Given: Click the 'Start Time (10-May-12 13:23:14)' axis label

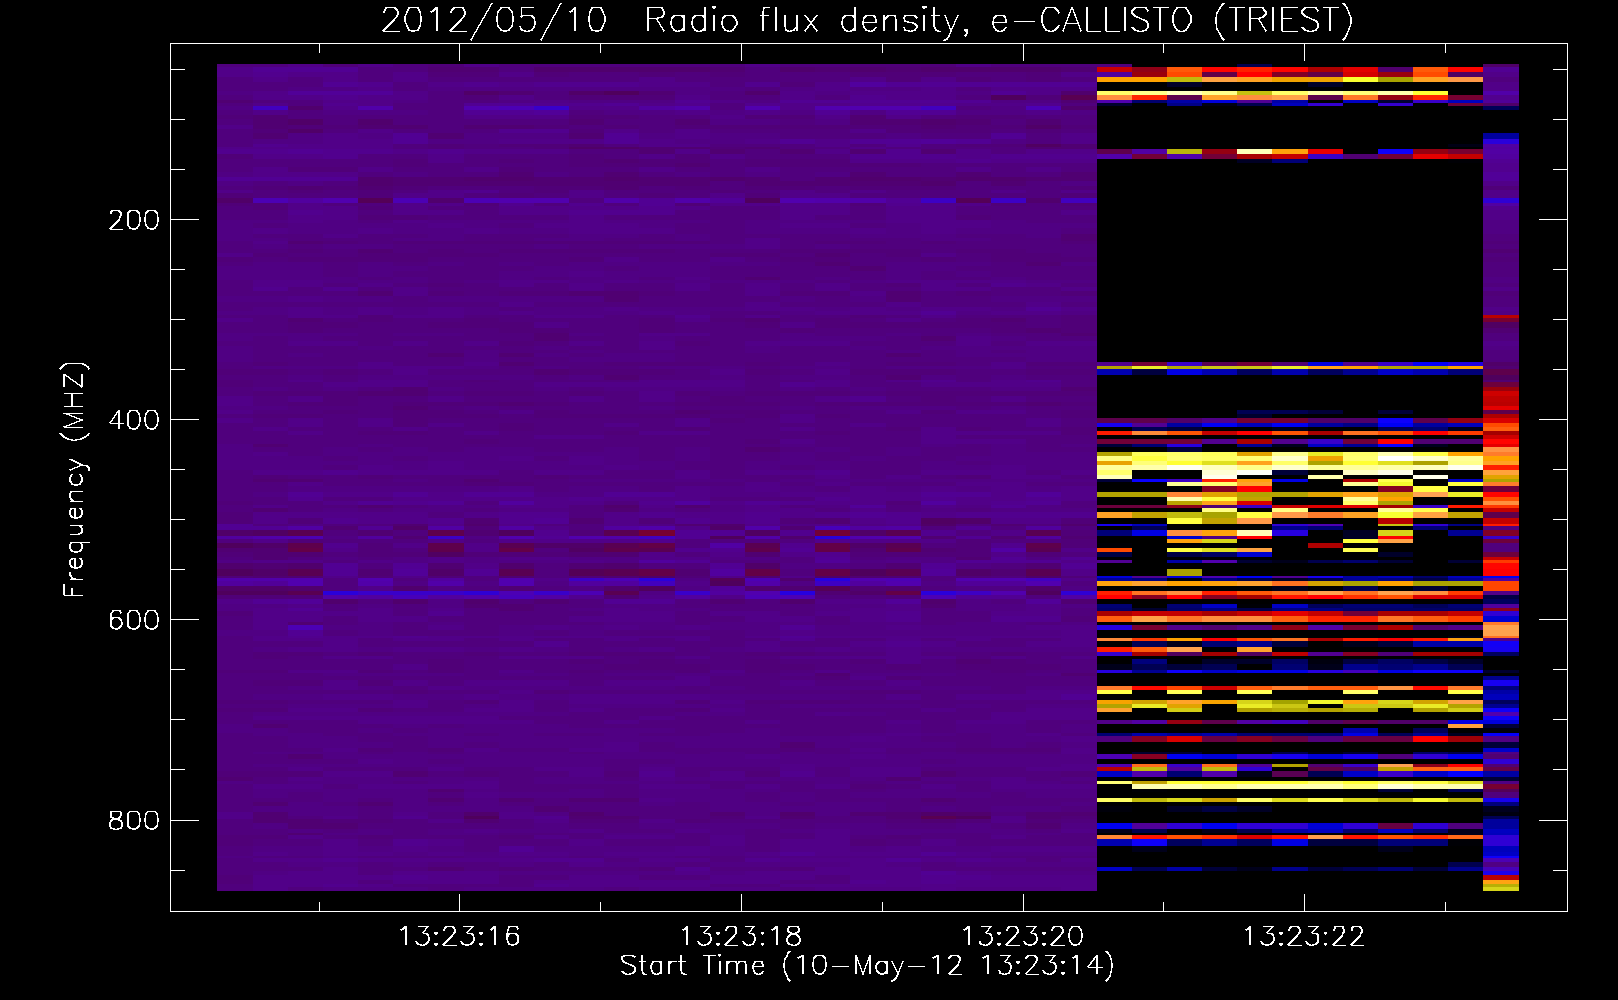Looking at the screenshot, I should tap(867, 966).
